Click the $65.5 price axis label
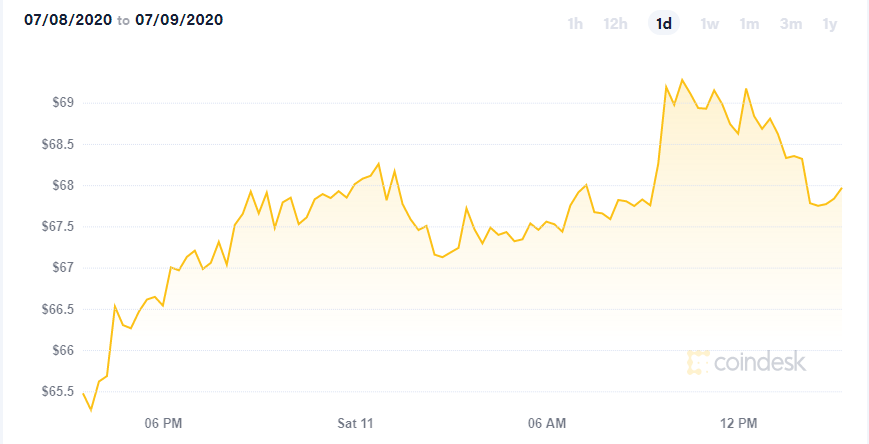 pos(57,392)
